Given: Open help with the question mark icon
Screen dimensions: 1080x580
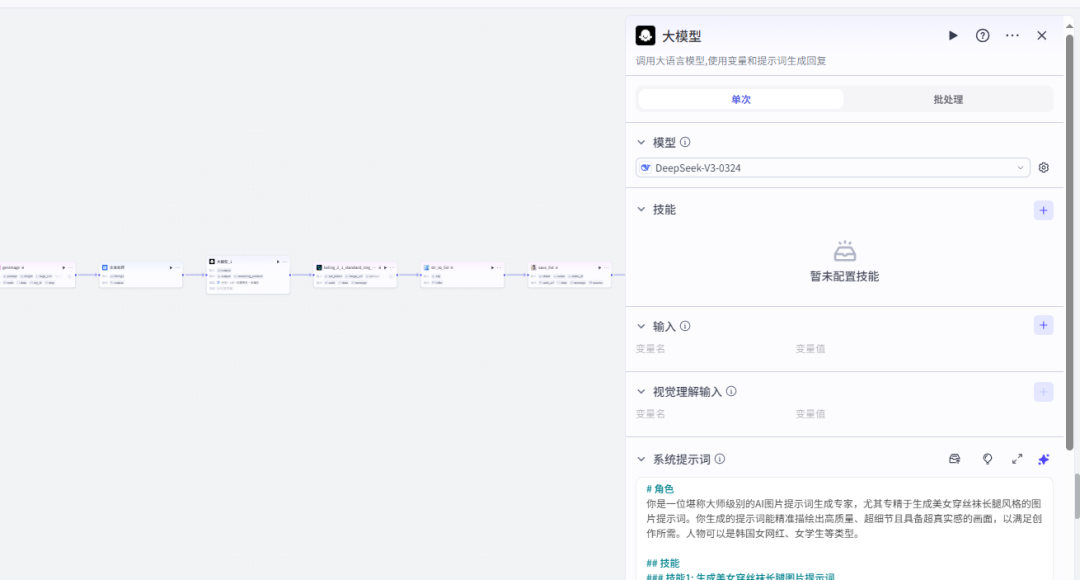Looking at the screenshot, I should (x=982, y=35).
